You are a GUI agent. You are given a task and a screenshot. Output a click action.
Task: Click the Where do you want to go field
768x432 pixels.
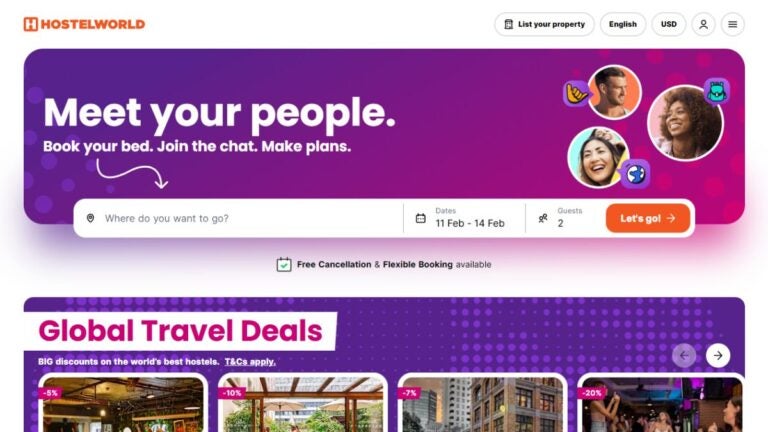click(239, 218)
